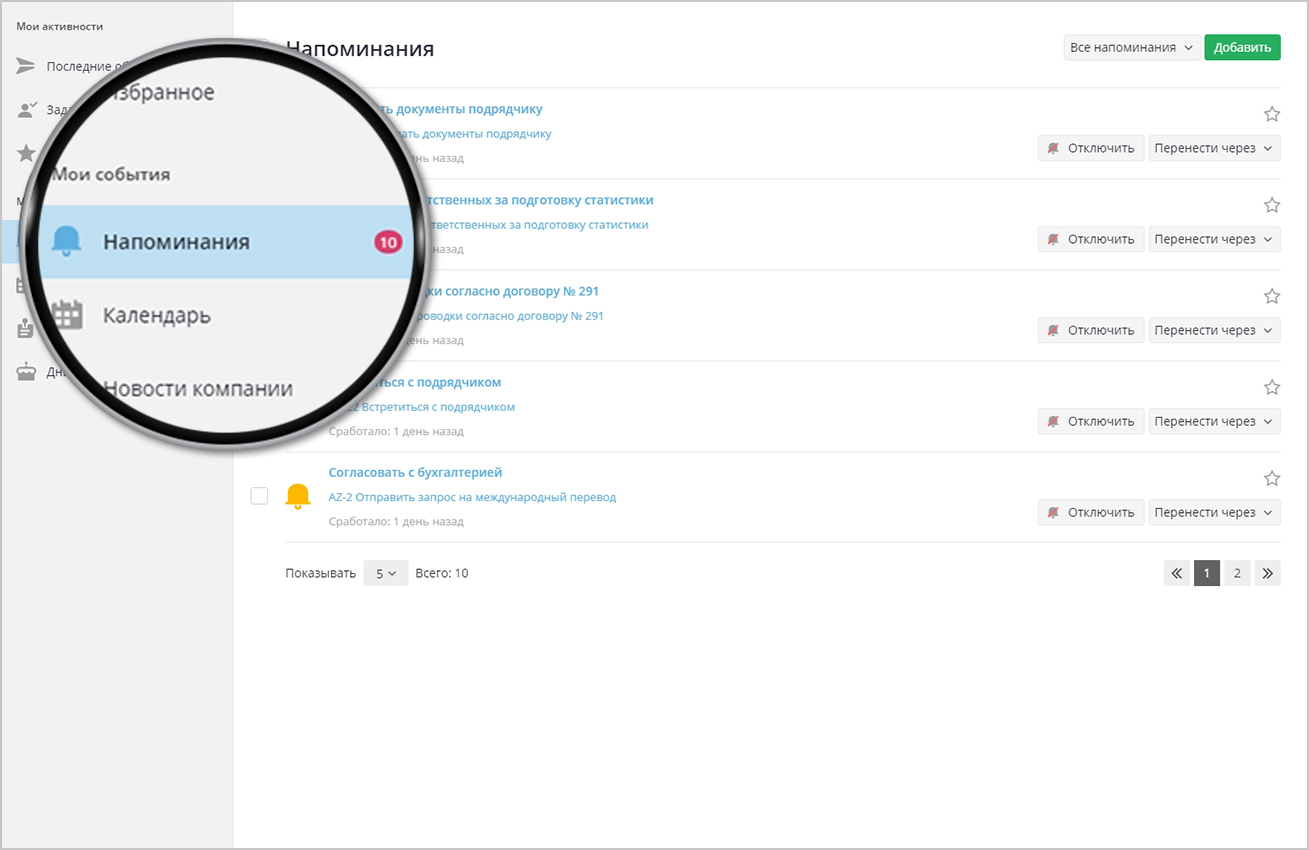
Task: Open the recent activity paper plane icon
Action: [26, 66]
